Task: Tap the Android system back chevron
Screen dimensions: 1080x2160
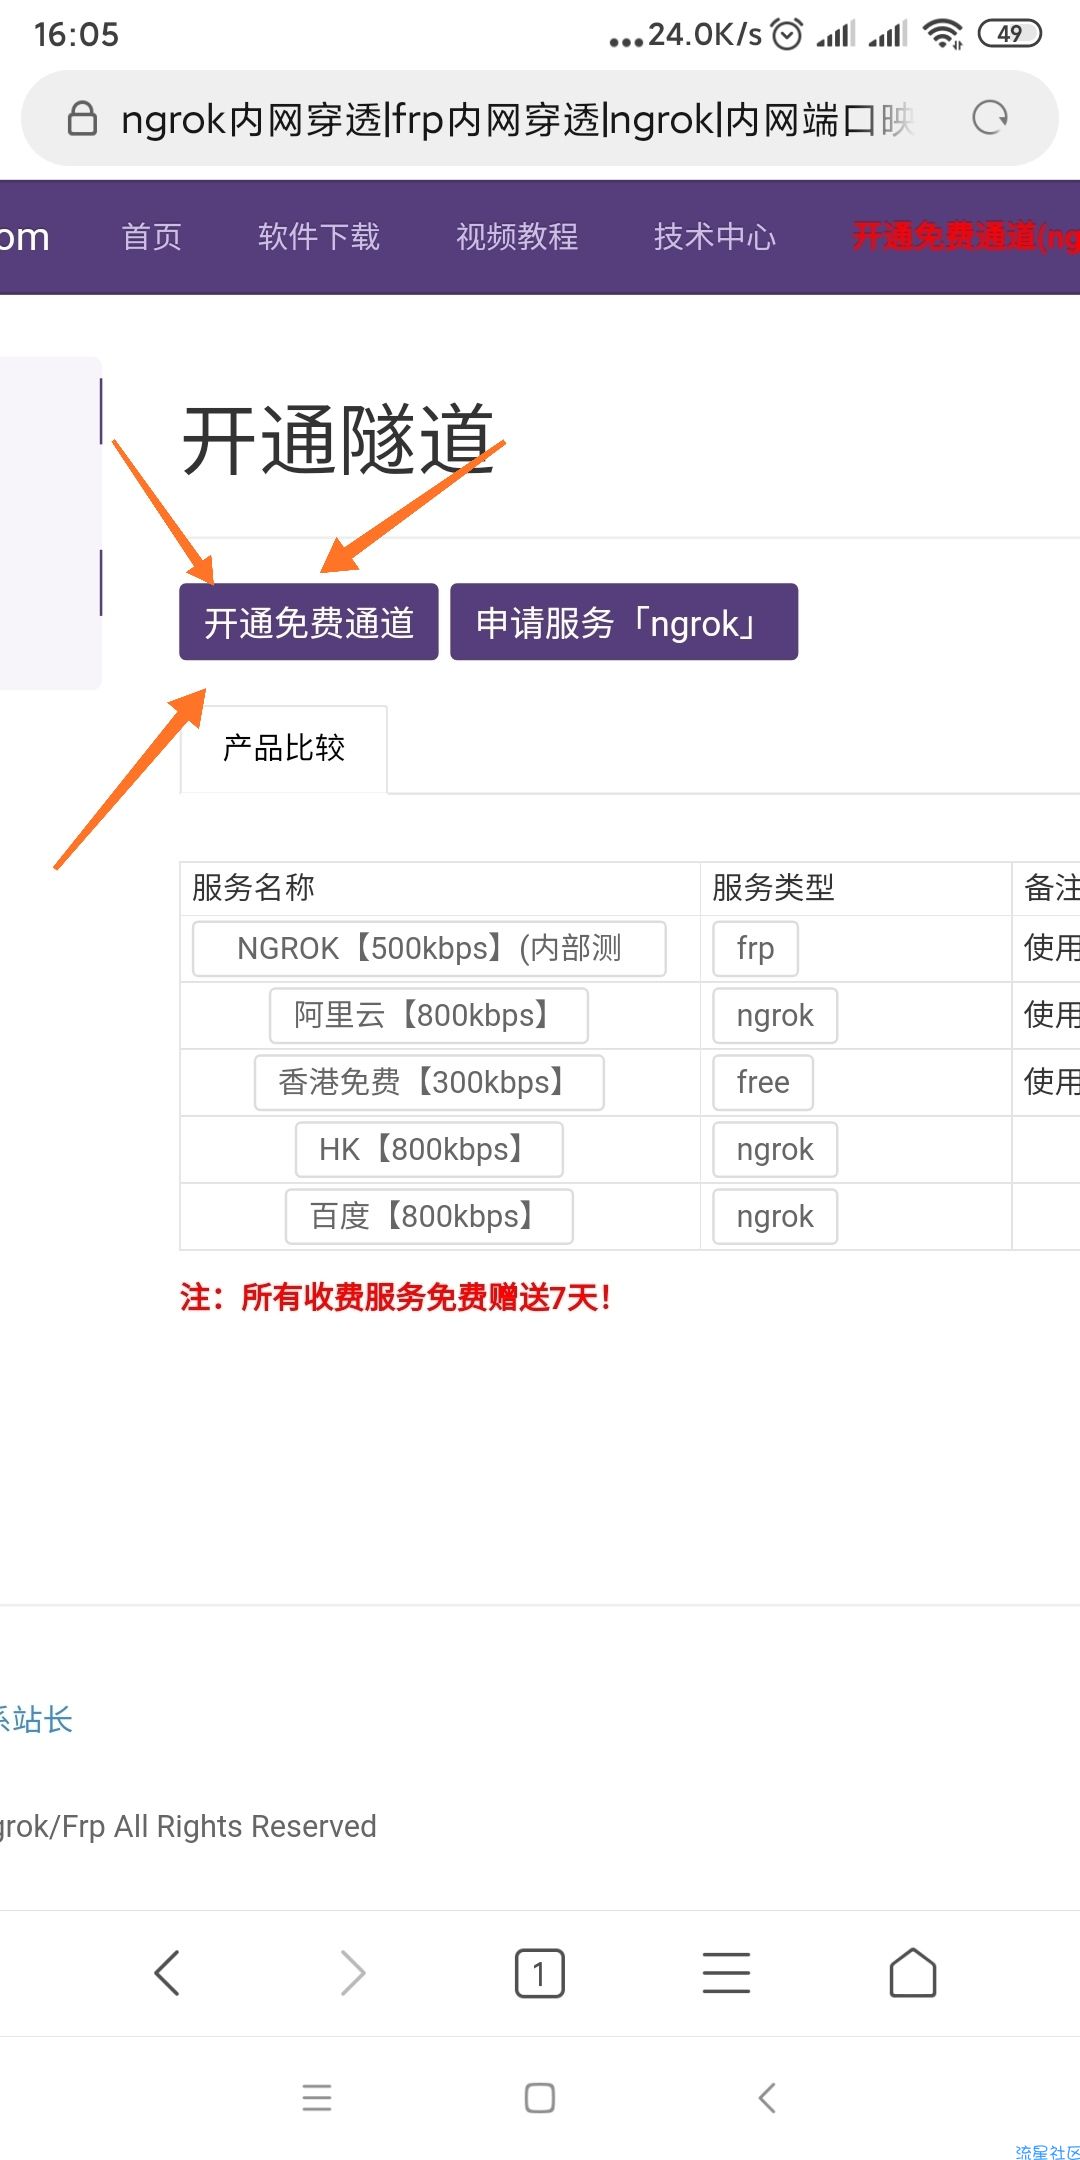Action: click(x=767, y=2097)
